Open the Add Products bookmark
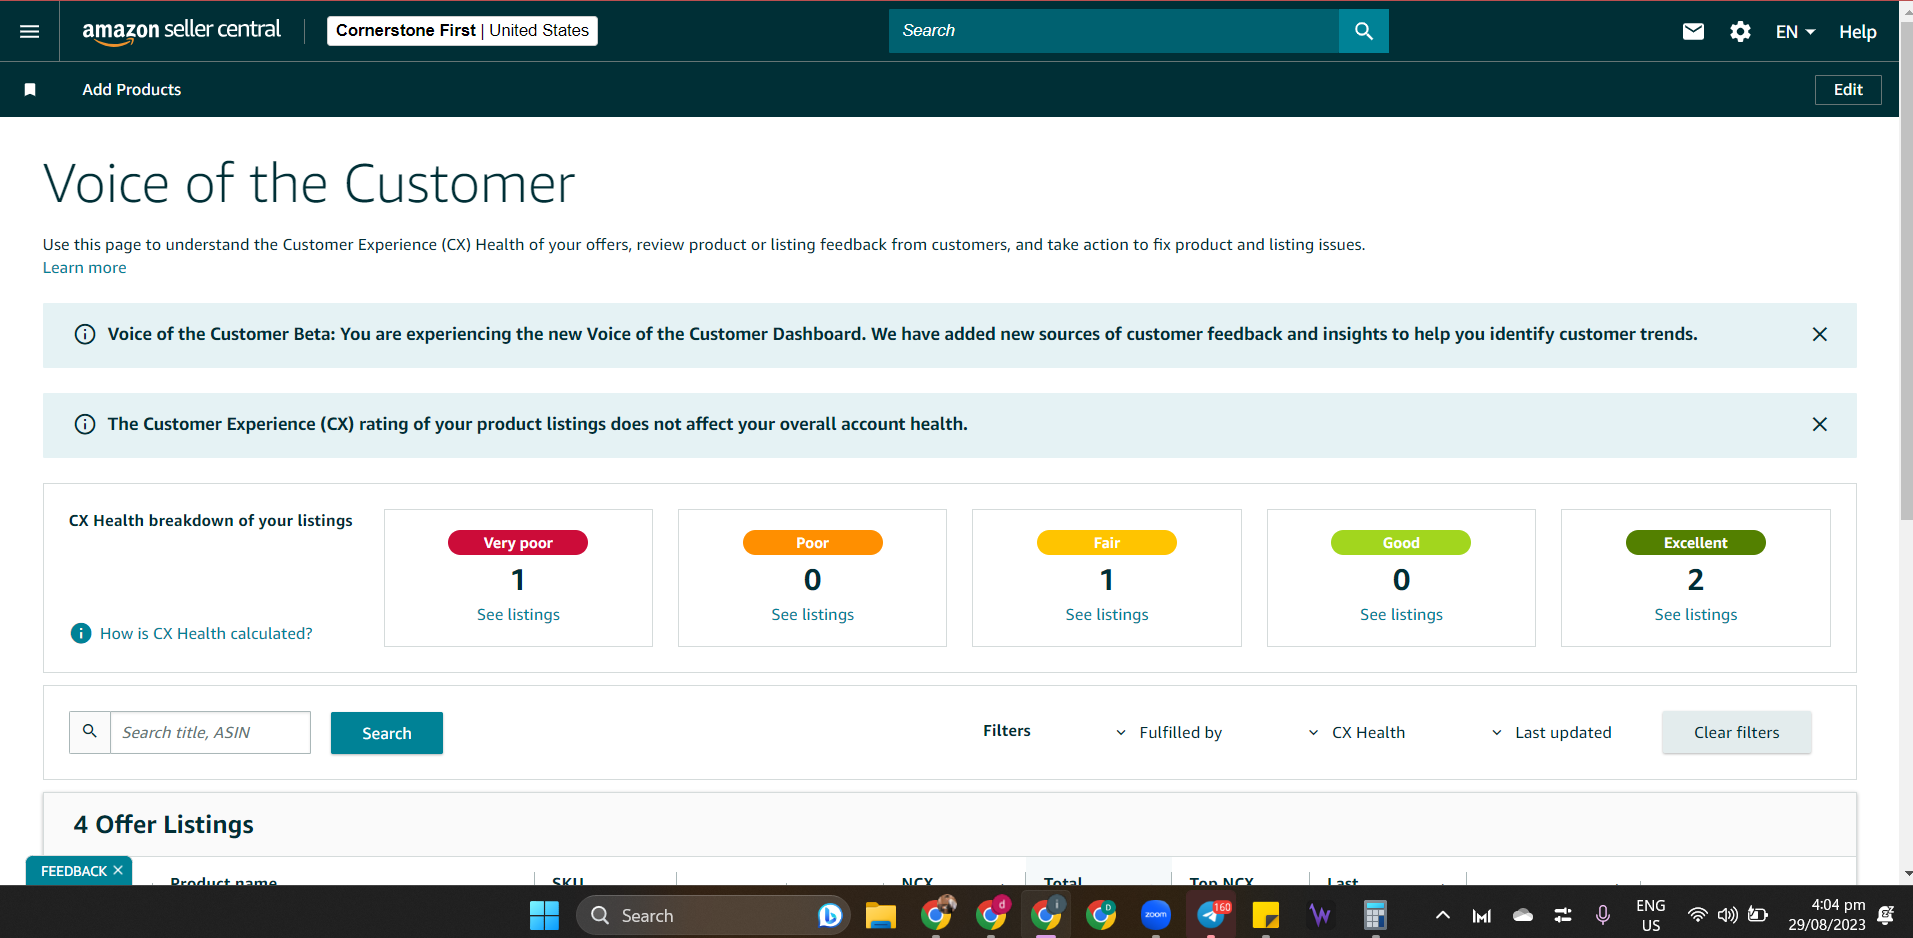Image resolution: width=1913 pixels, height=938 pixels. click(x=132, y=90)
